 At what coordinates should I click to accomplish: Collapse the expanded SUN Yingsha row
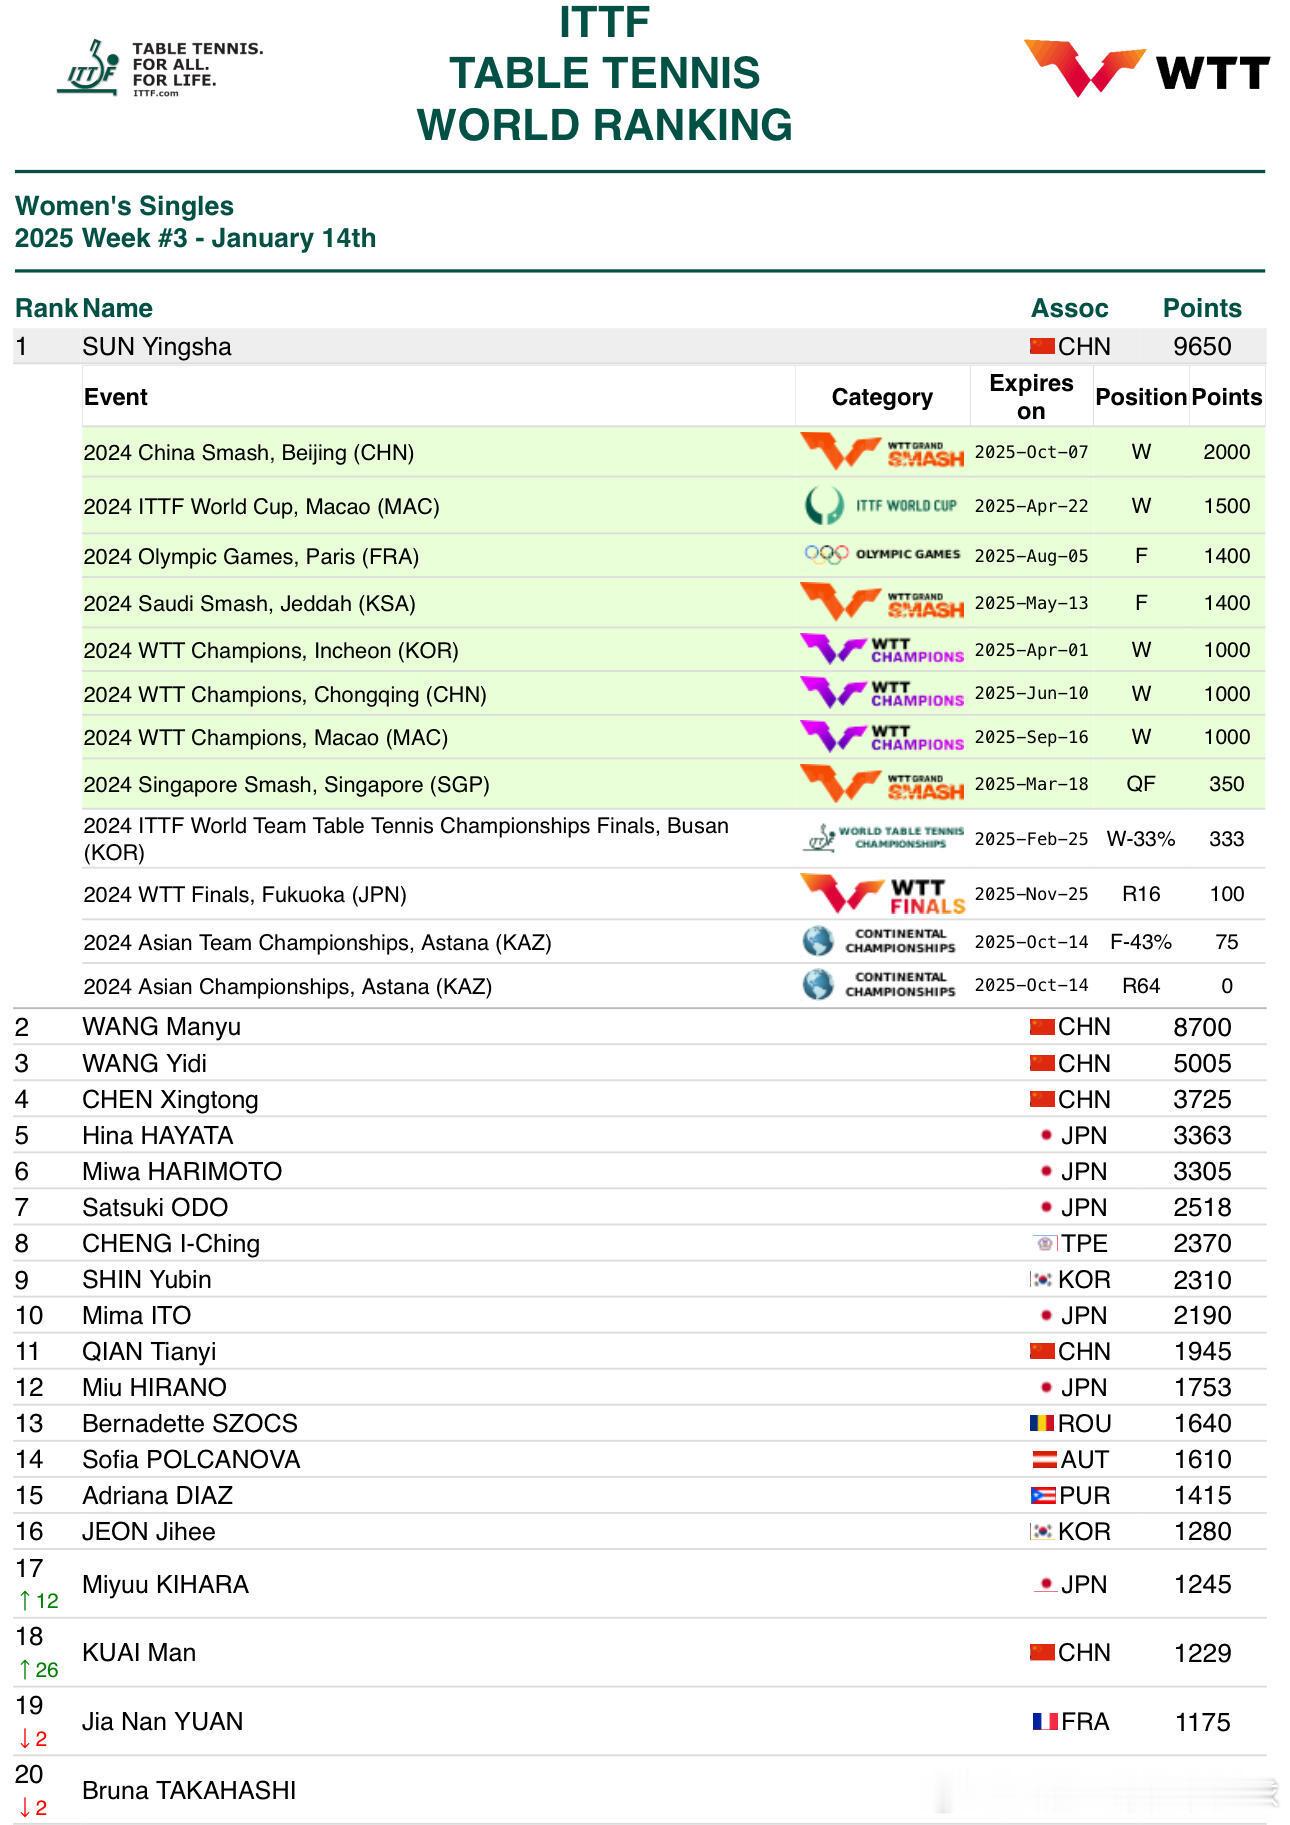coord(640,346)
